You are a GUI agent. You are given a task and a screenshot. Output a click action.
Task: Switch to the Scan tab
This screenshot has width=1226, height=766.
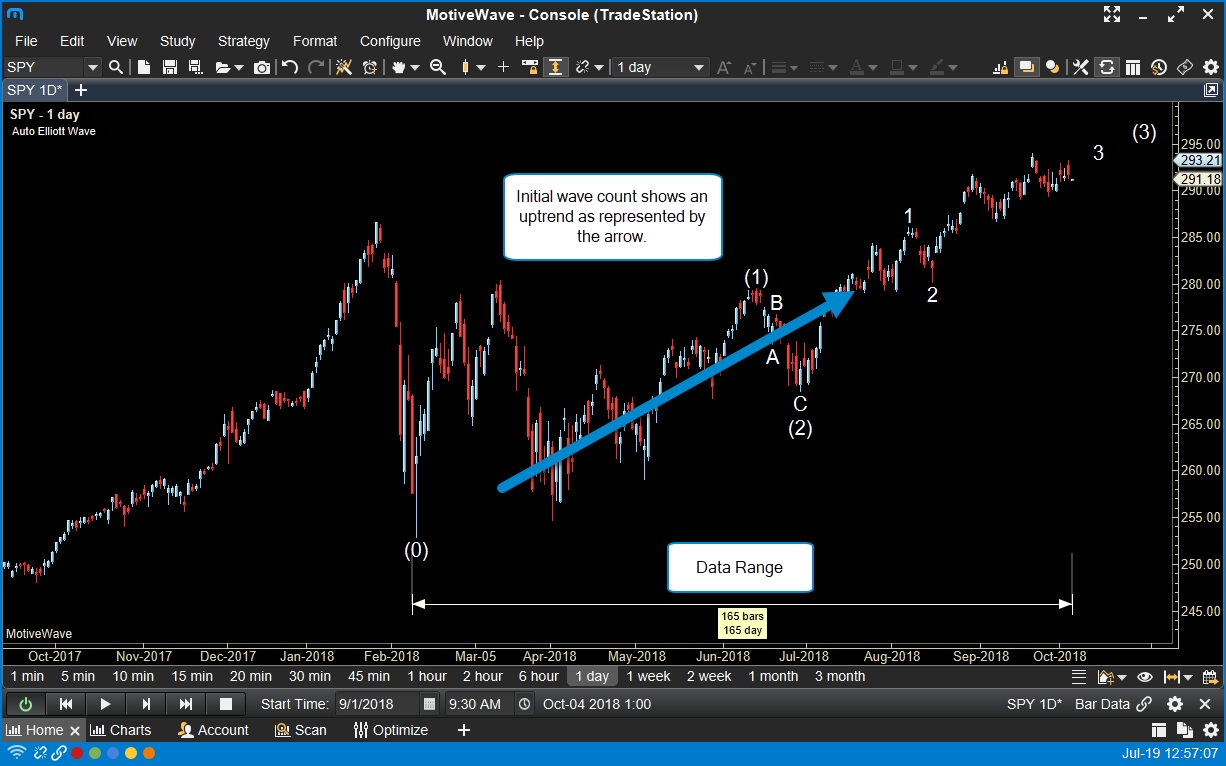click(x=301, y=730)
